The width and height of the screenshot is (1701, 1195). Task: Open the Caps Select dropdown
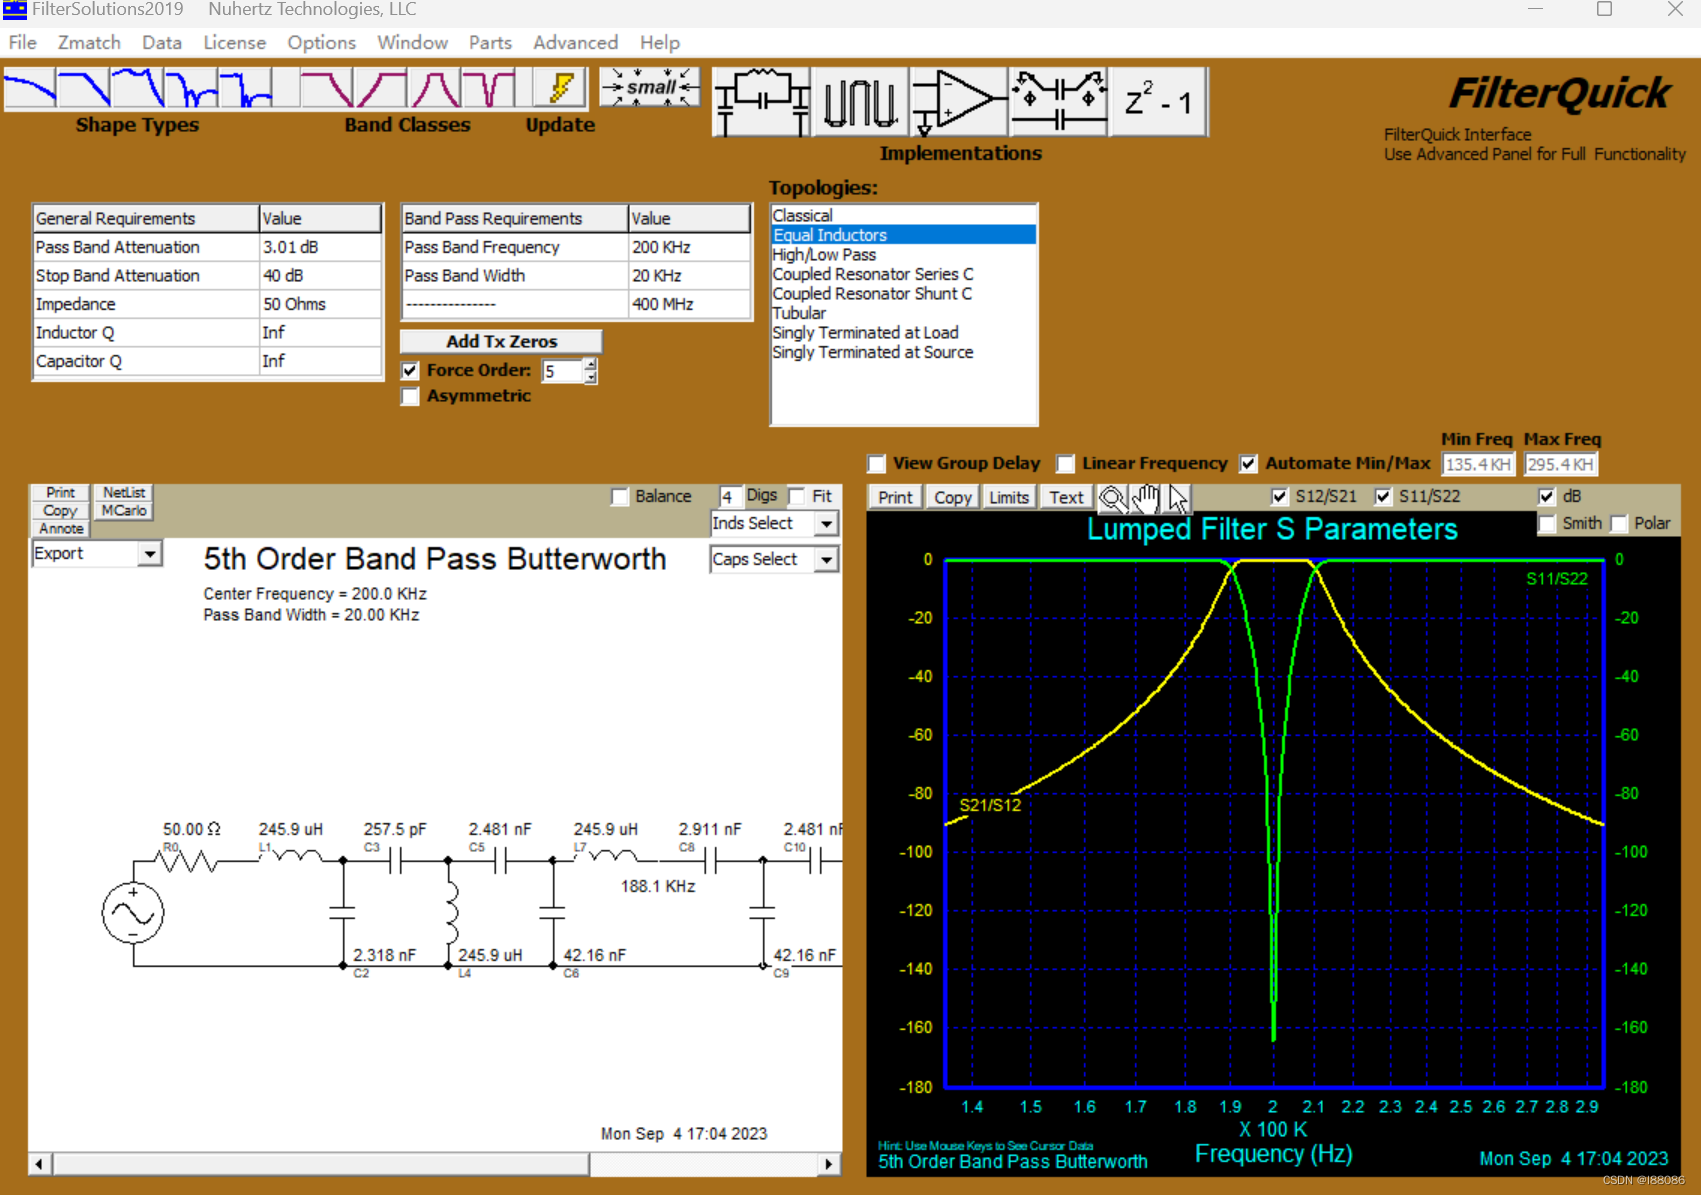click(x=826, y=560)
